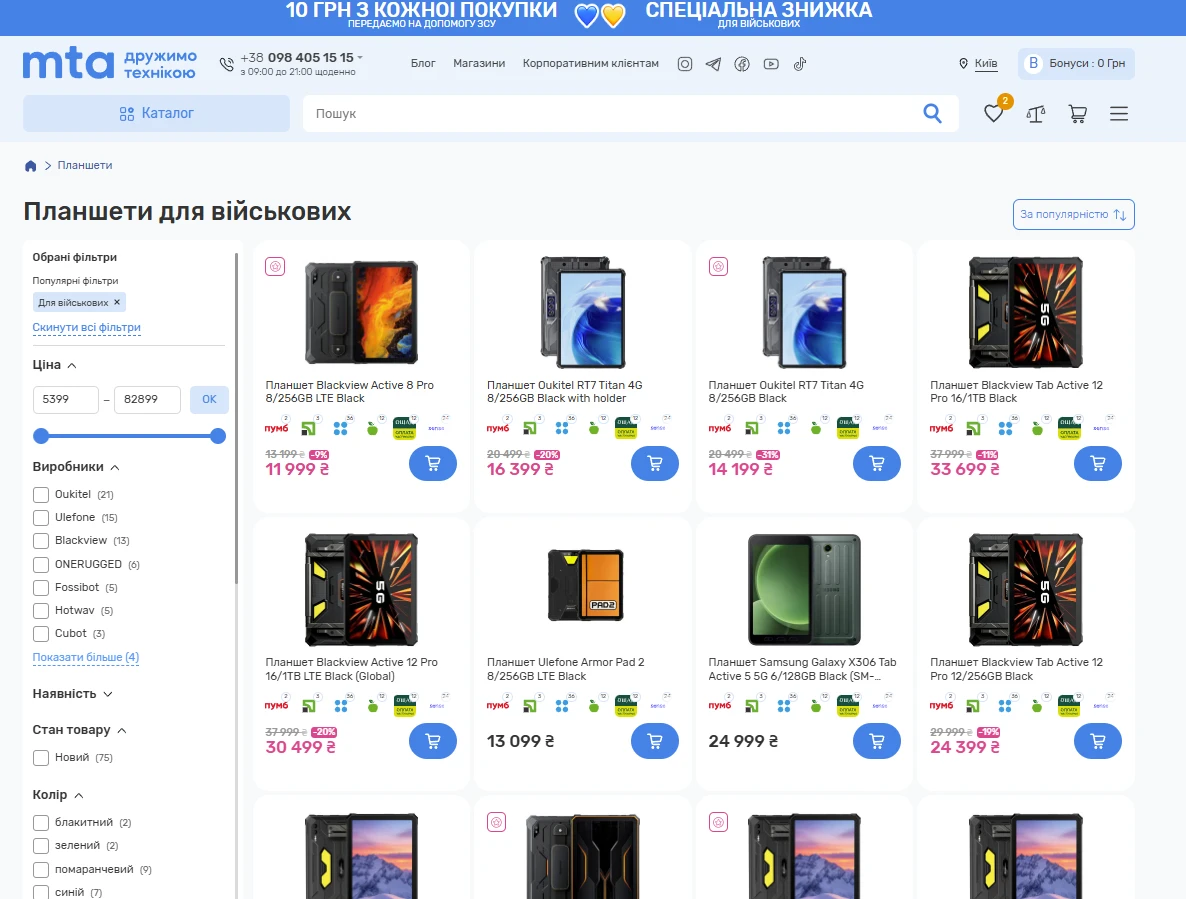Click the gift badge on Blackview Active 8 Pro

point(275,266)
